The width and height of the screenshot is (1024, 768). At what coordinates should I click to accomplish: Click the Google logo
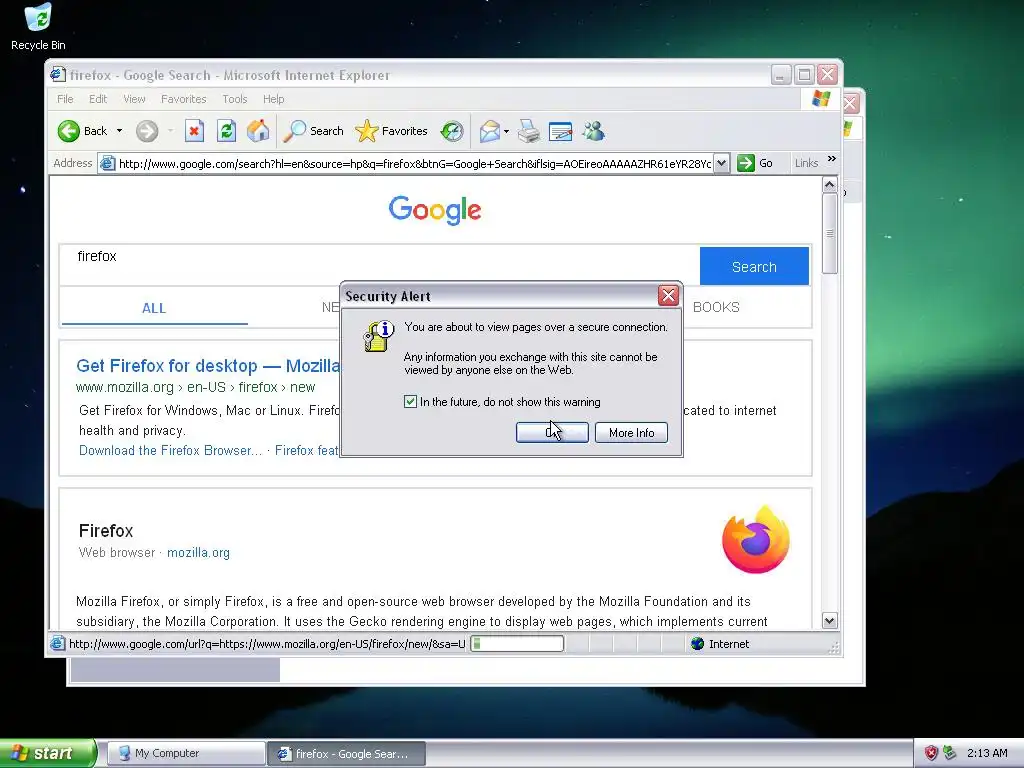(x=435, y=210)
